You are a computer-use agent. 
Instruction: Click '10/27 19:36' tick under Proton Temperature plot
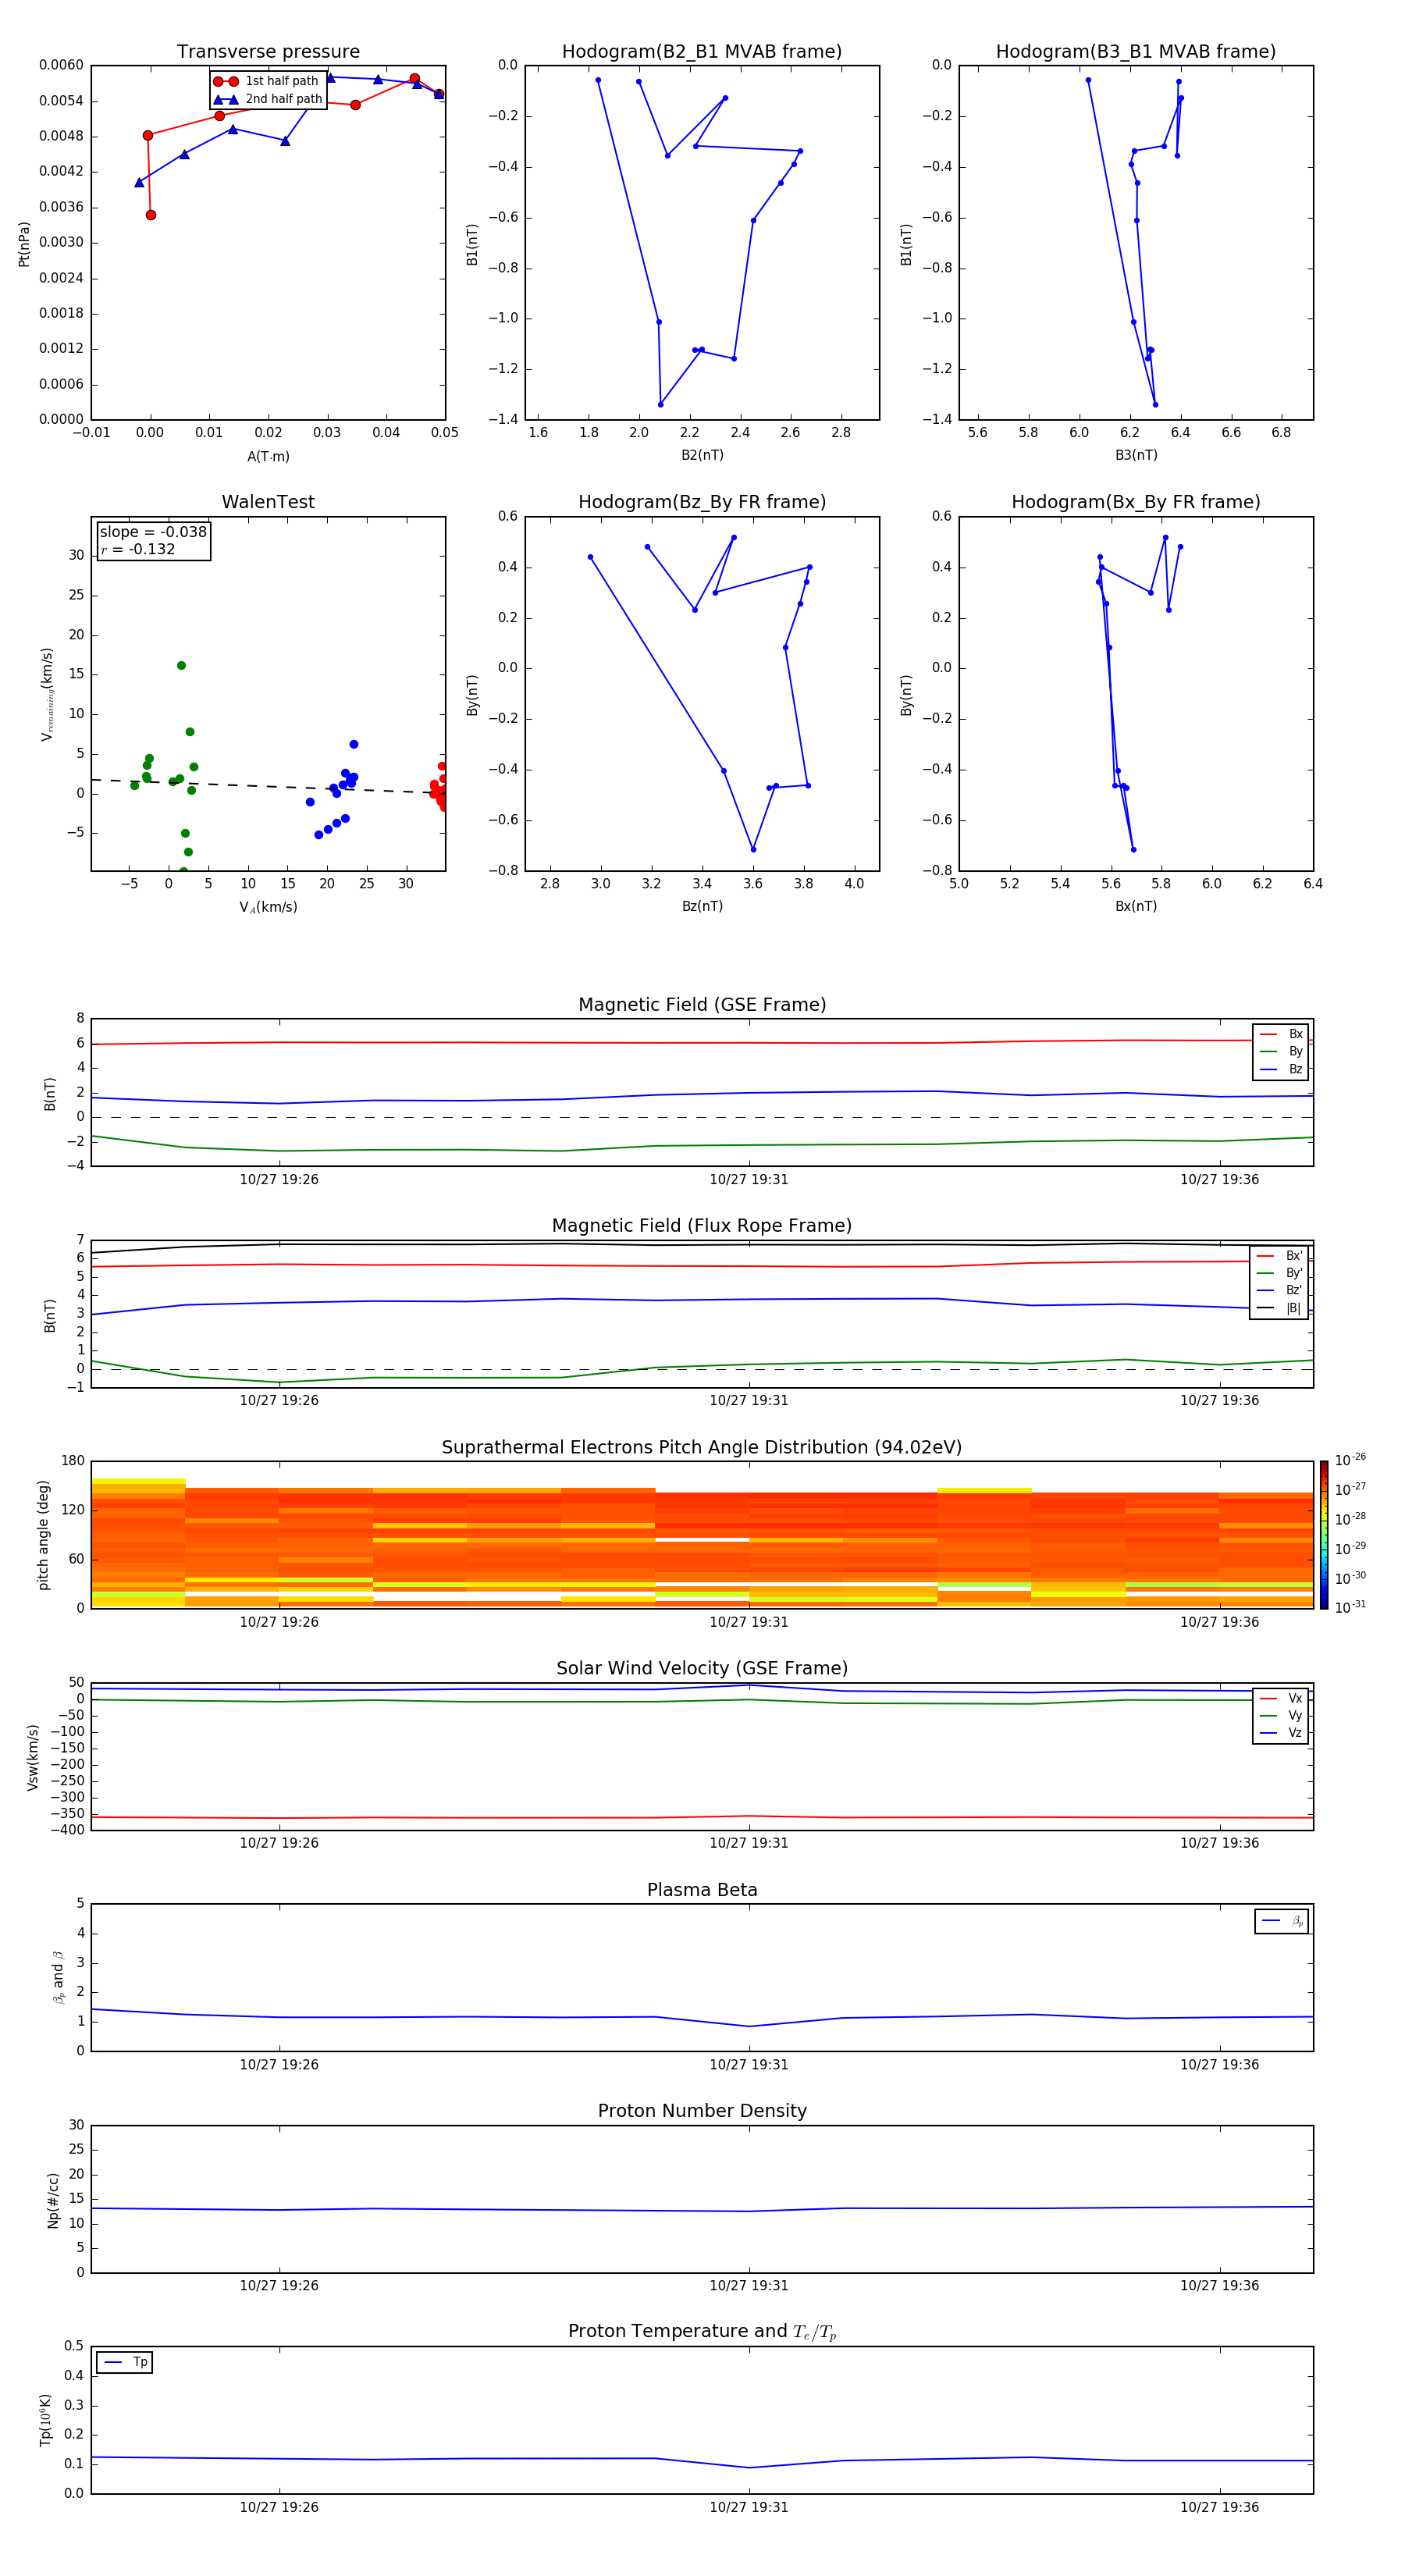1219,2507
